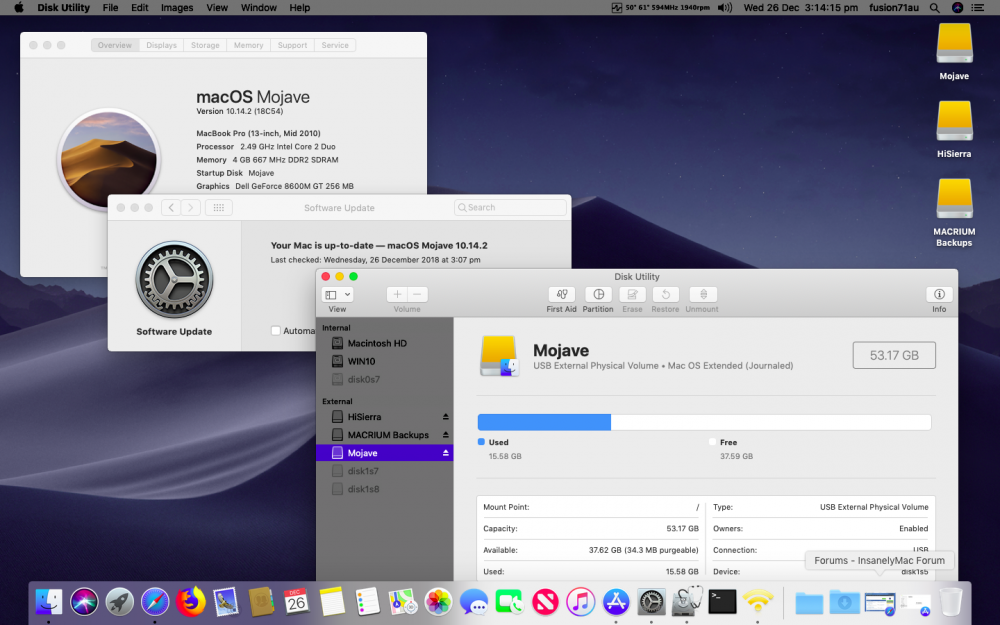Remove a volume with the minus button

pos(417,295)
